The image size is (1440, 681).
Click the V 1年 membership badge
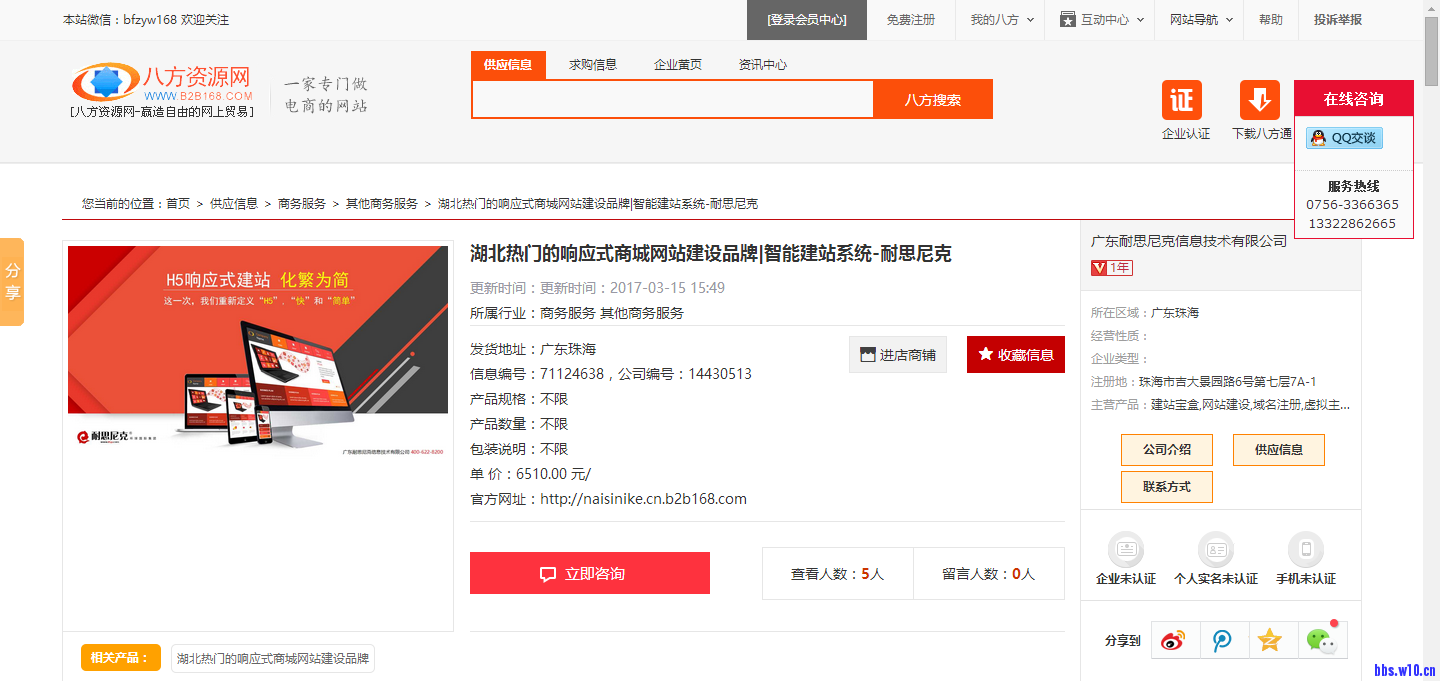[x=1111, y=268]
